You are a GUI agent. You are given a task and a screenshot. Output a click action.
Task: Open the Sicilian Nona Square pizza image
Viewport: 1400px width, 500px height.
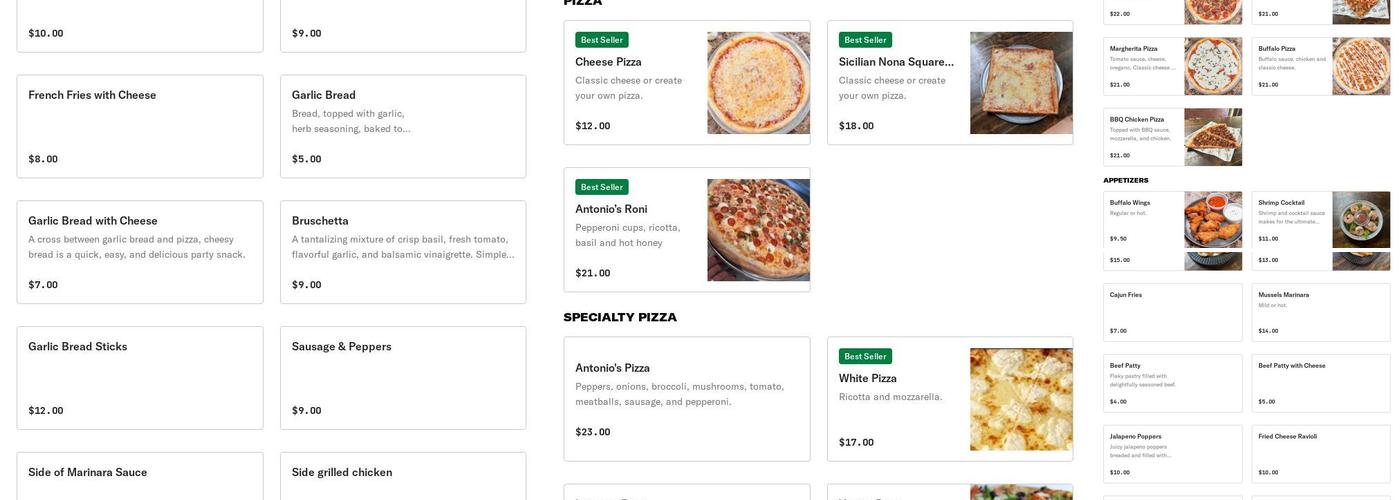(x=1021, y=83)
